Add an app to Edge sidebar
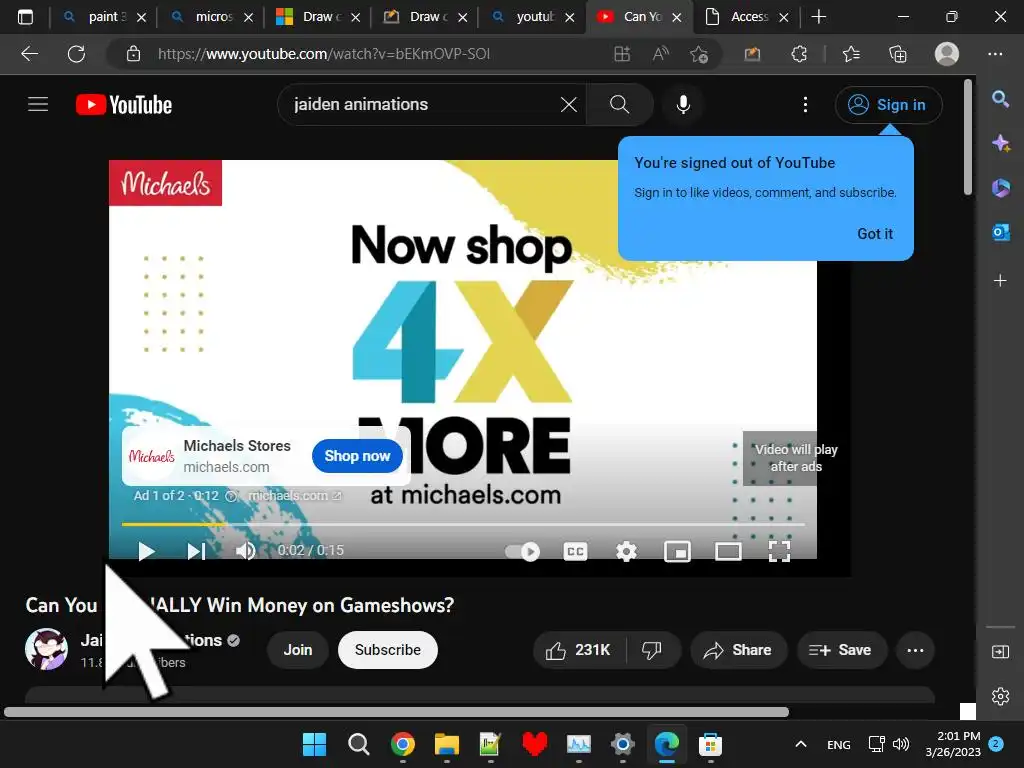 pyautogui.click(x=1000, y=281)
